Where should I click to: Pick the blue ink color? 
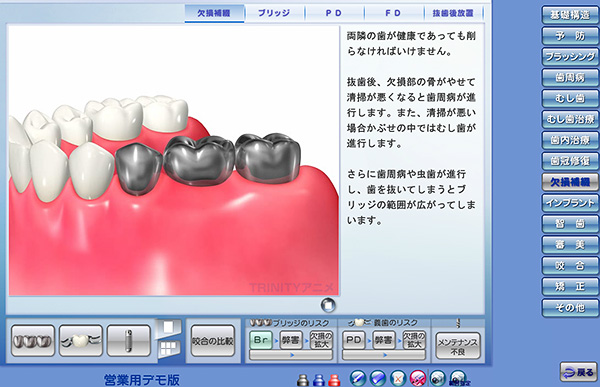[x=319, y=380]
